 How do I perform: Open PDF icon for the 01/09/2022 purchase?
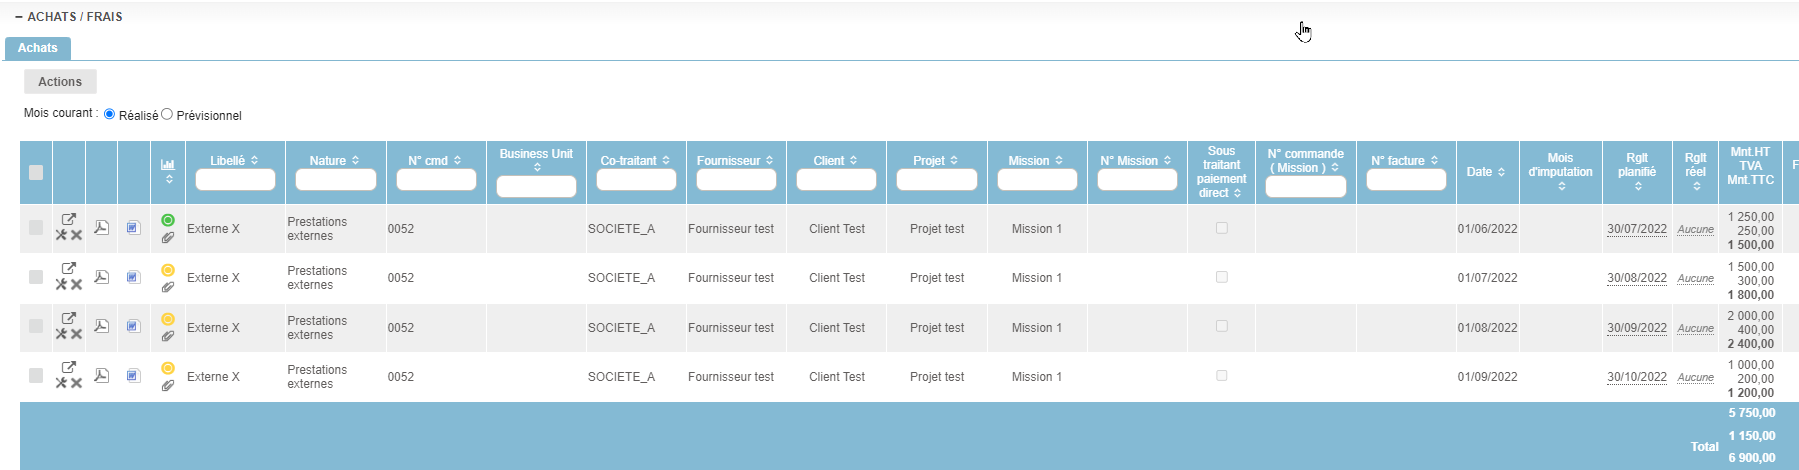pos(101,376)
